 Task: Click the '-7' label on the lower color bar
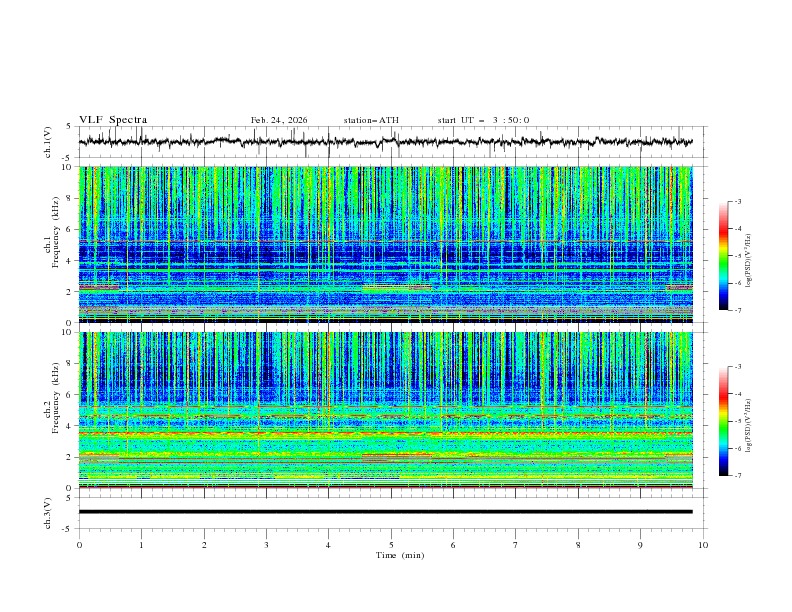(x=738, y=476)
